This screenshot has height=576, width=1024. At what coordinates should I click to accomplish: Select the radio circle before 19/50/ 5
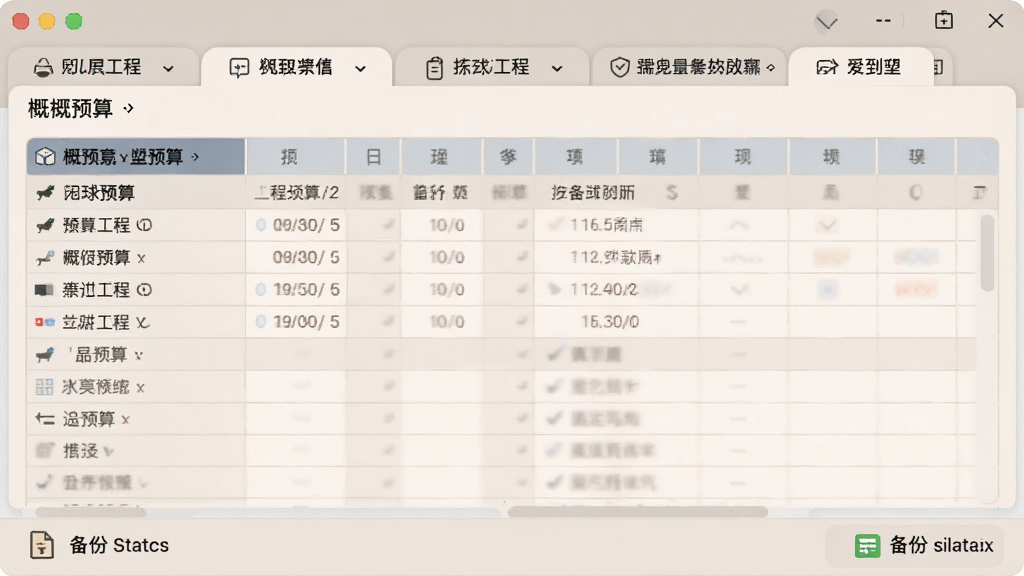pos(261,289)
